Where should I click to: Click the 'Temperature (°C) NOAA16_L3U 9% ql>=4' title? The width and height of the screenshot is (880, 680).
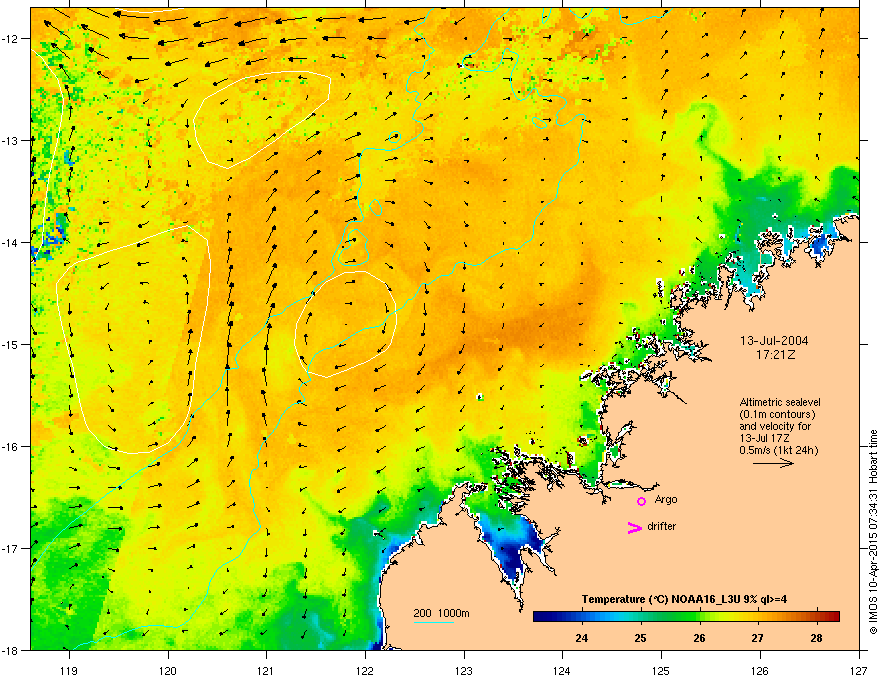tap(684, 599)
